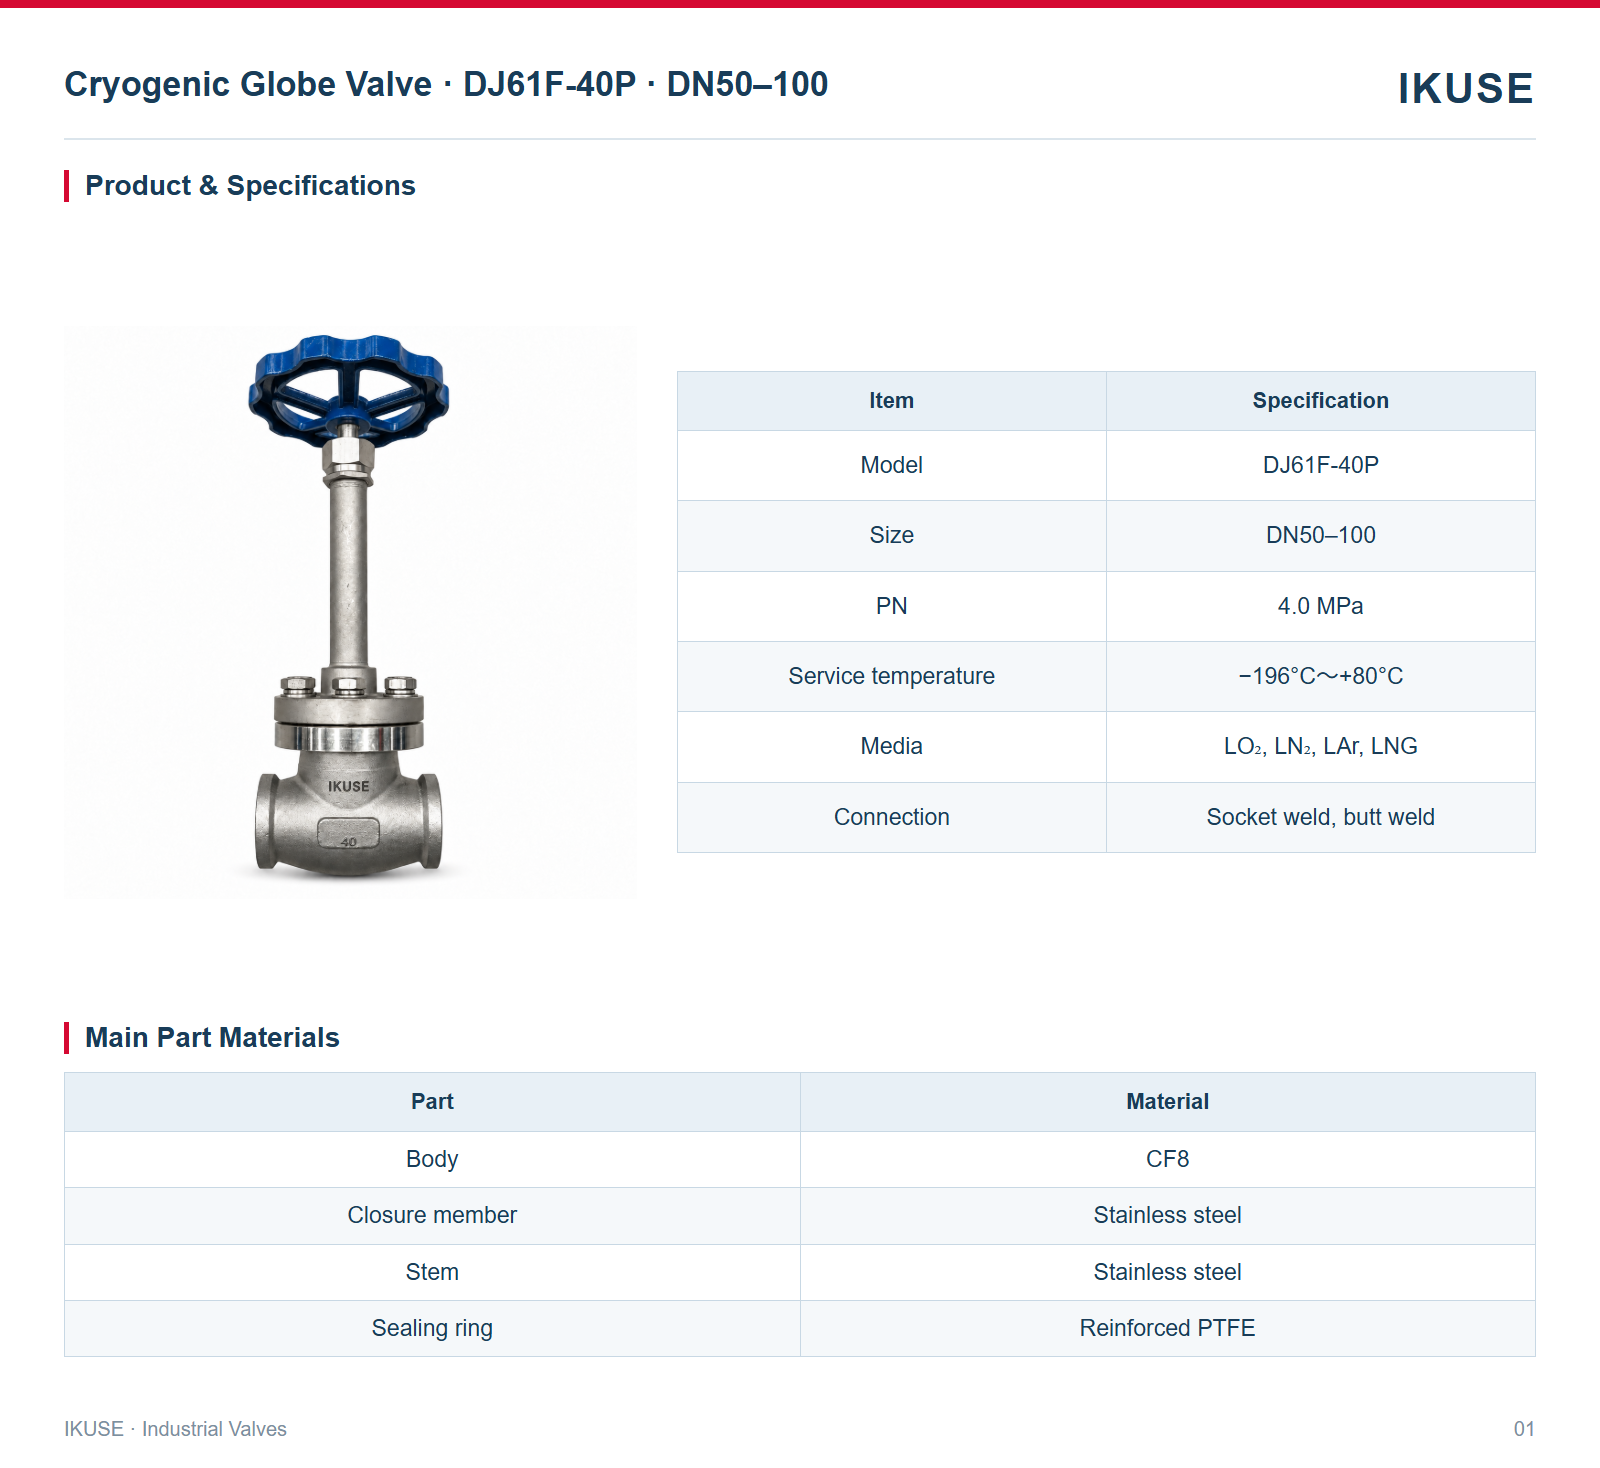Click the 'Closure member' part cell

(432, 1215)
